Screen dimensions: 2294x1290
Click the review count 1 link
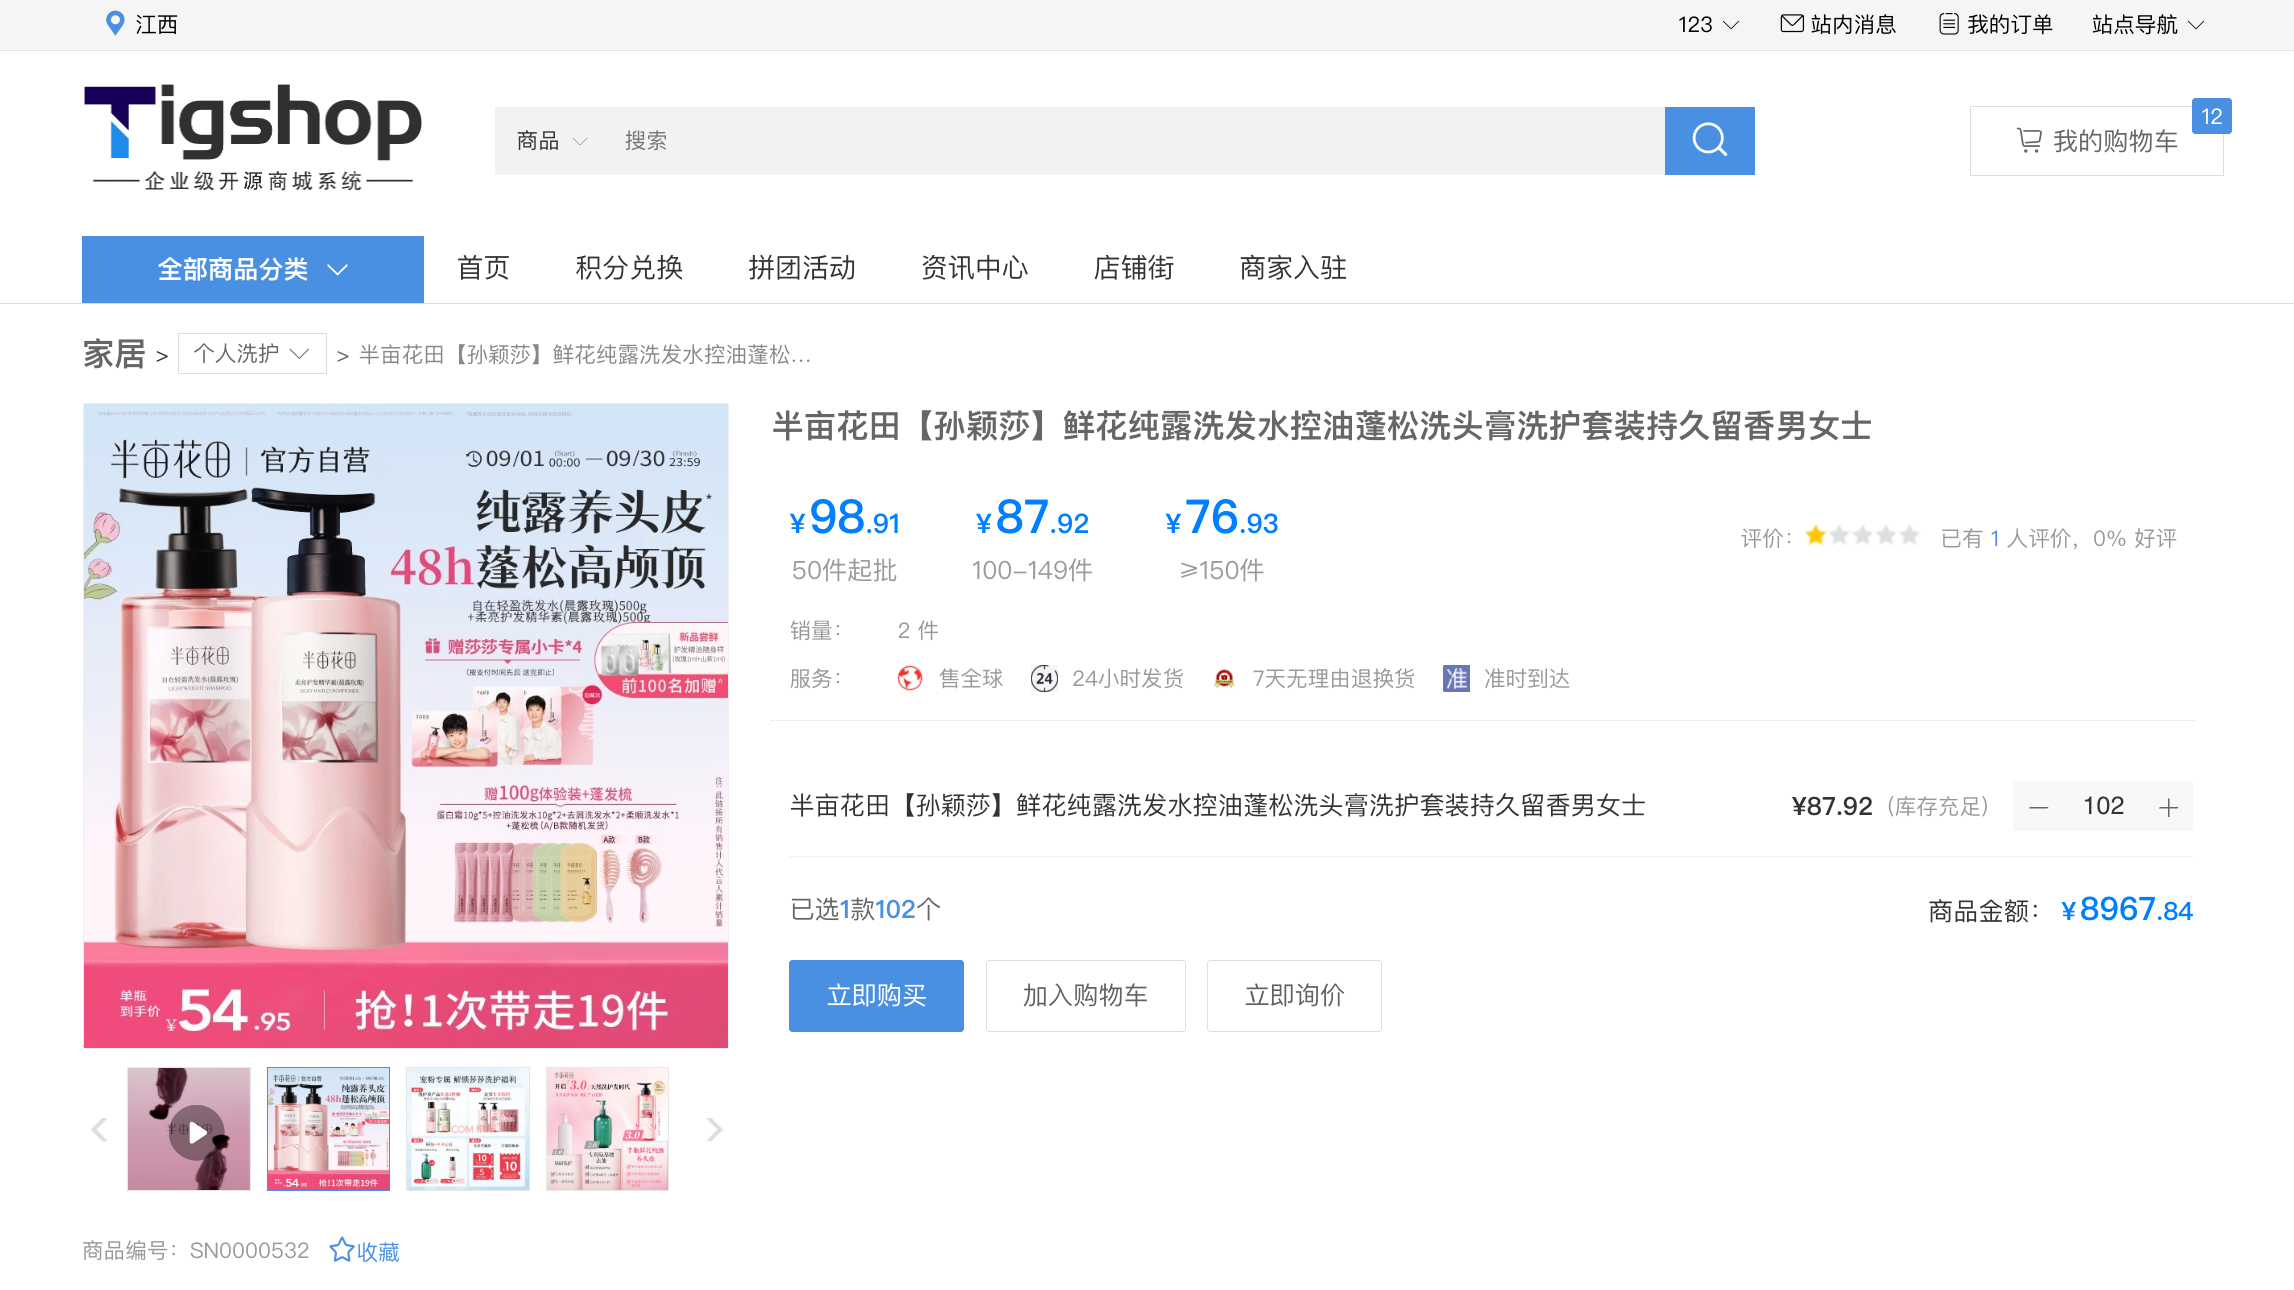[1995, 539]
